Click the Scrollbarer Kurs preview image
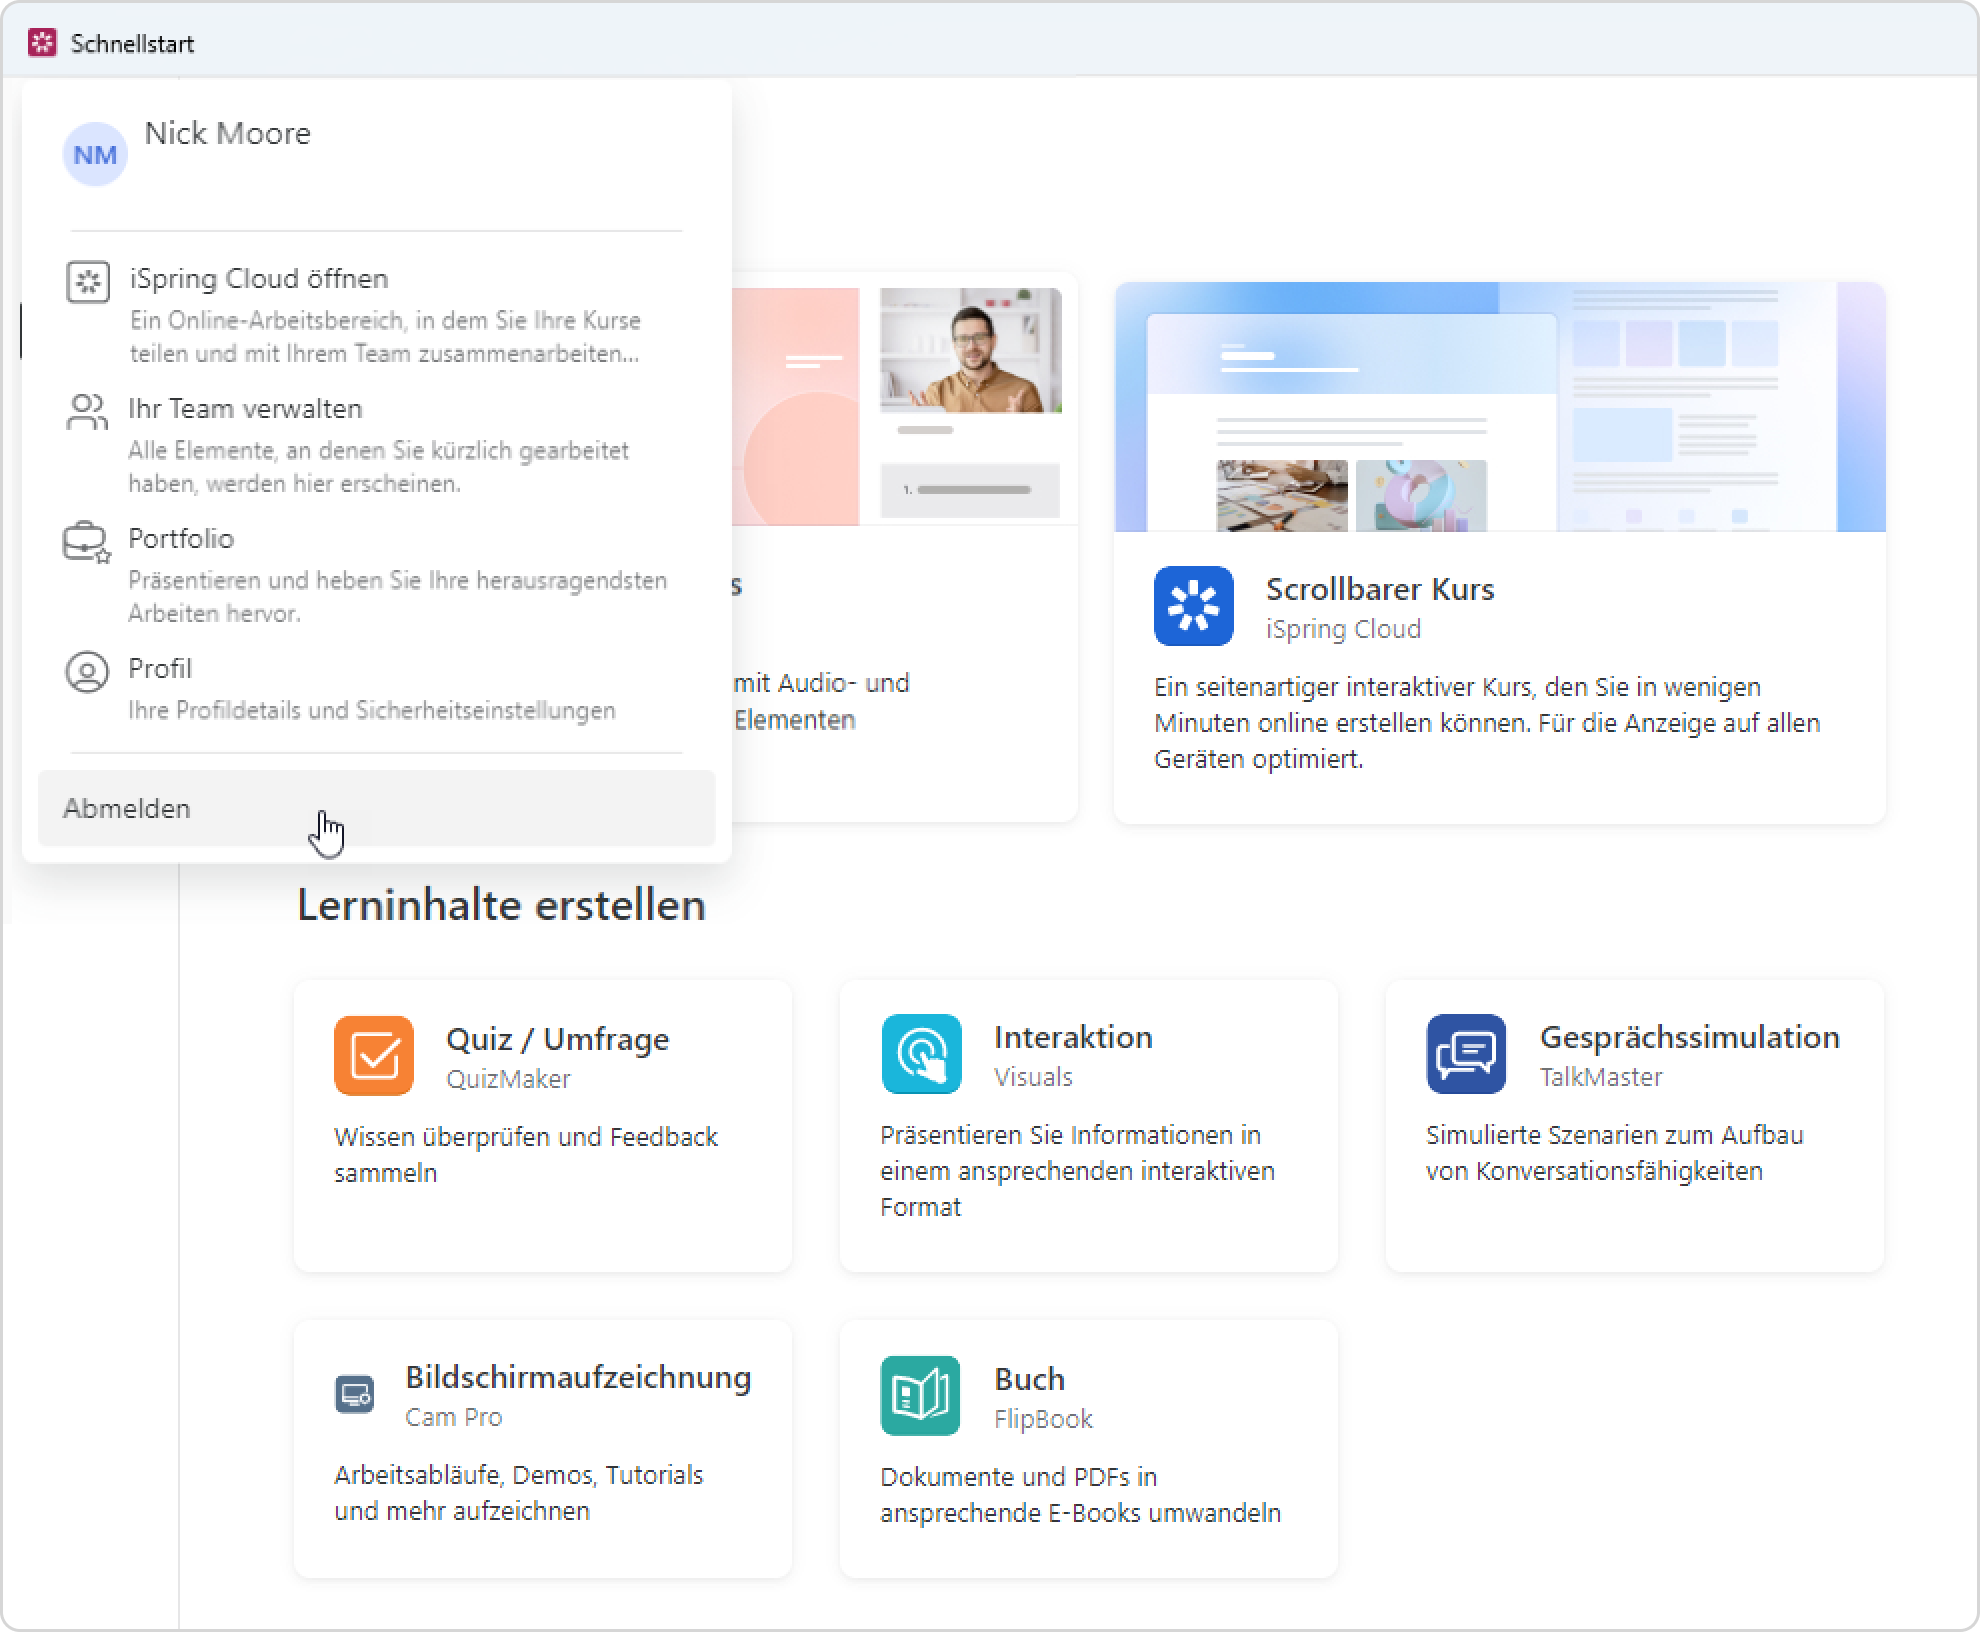 click(x=1500, y=407)
